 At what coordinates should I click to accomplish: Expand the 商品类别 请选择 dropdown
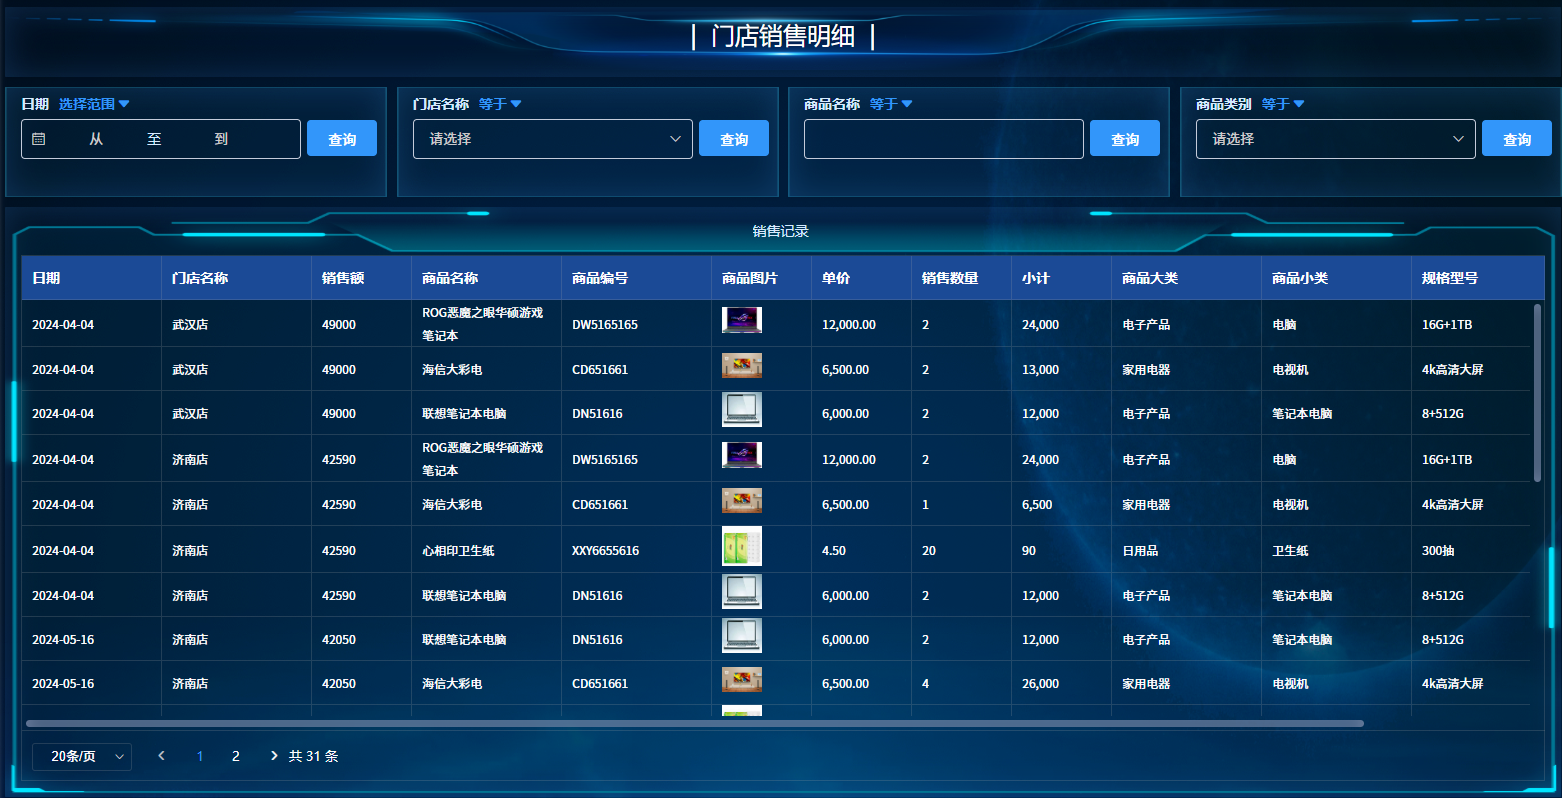(x=1335, y=139)
